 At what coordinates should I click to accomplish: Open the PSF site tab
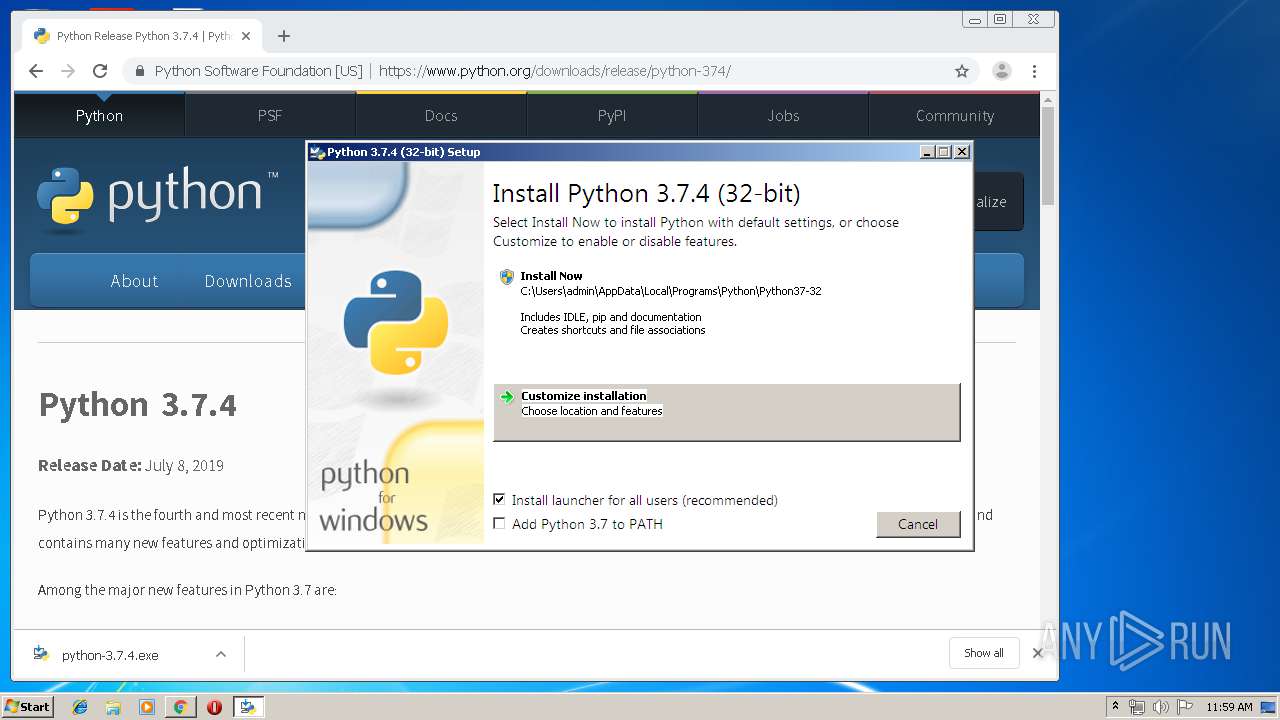(x=270, y=116)
